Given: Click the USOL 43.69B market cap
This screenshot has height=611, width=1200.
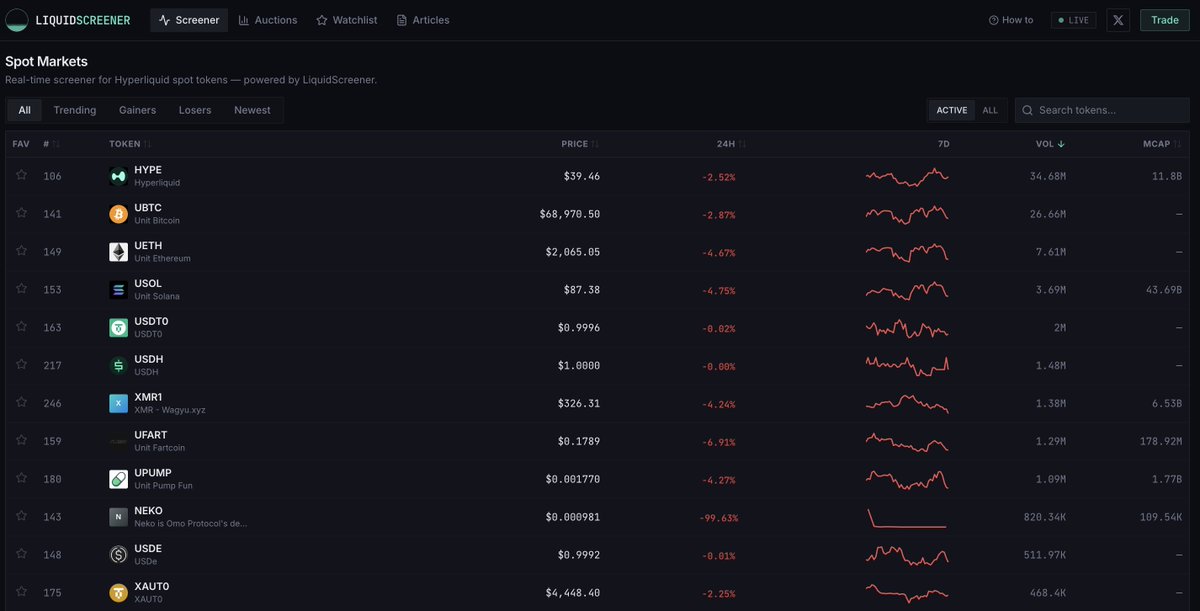Looking at the screenshot, I should coord(1164,290).
